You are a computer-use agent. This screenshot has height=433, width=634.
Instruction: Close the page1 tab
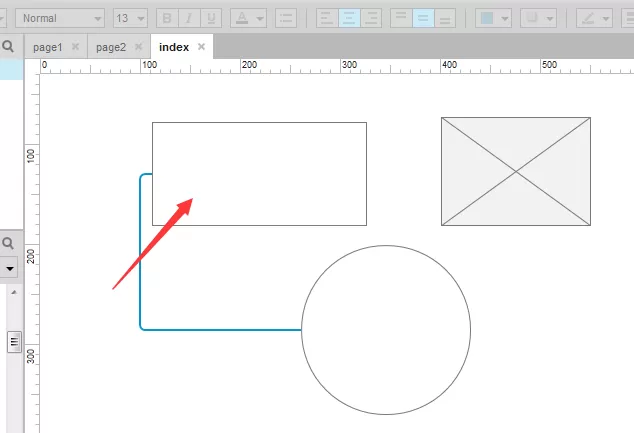pos(75,47)
